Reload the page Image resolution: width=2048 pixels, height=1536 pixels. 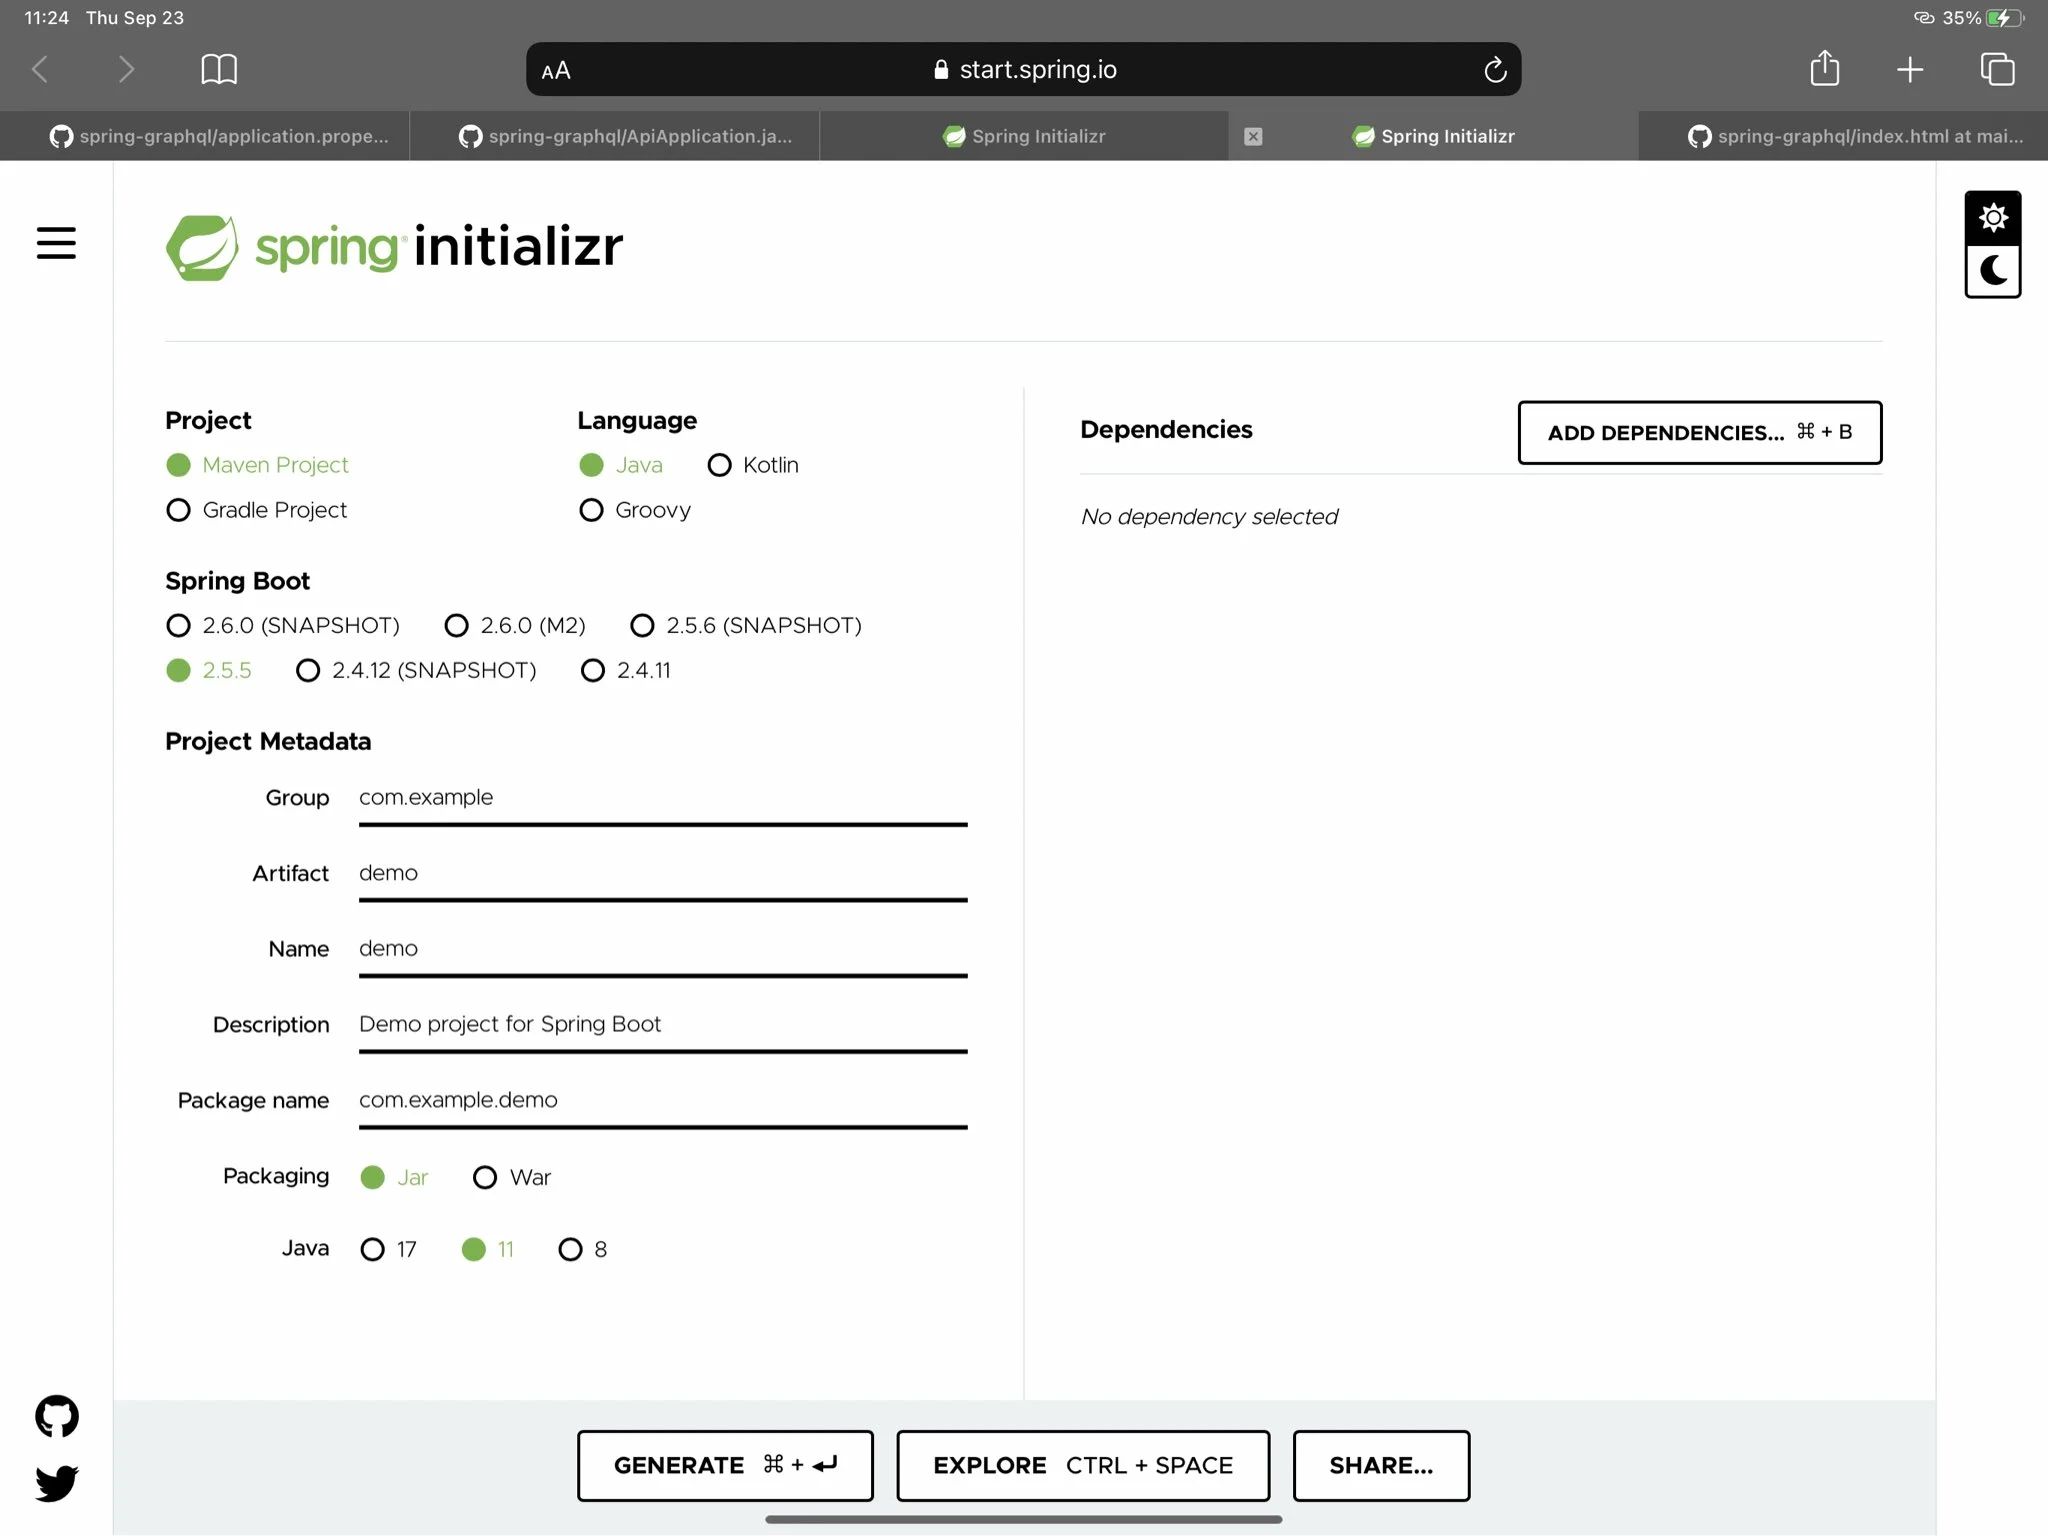click(x=1494, y=69)
